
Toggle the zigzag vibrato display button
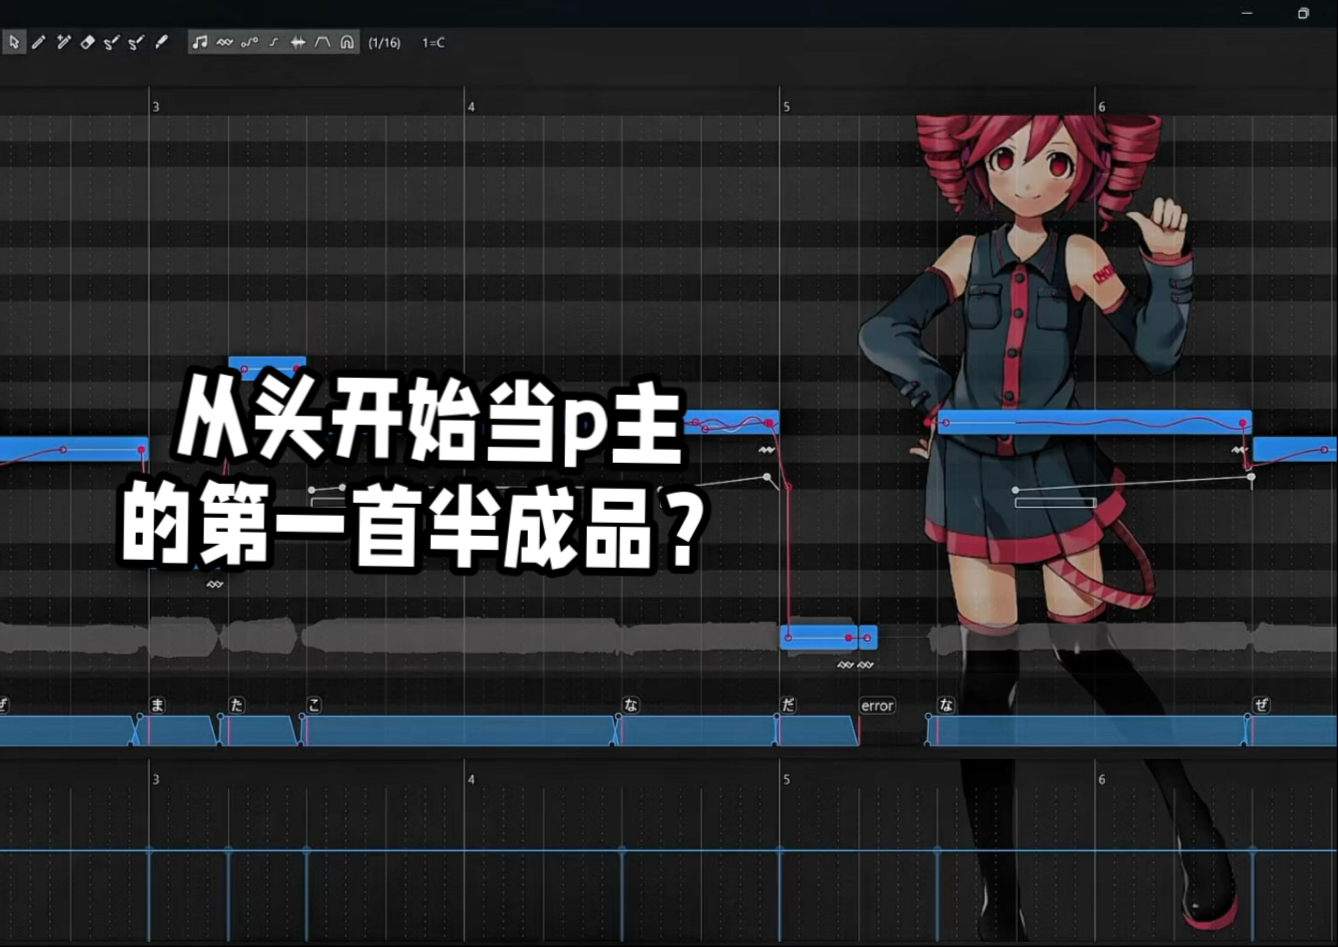point(224,42)
